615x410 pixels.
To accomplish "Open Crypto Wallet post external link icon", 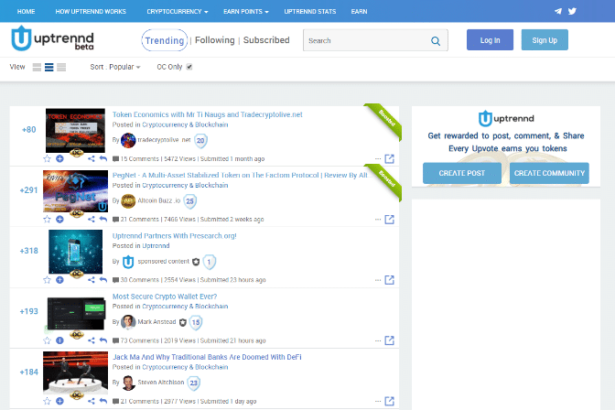I will (389, 340).
